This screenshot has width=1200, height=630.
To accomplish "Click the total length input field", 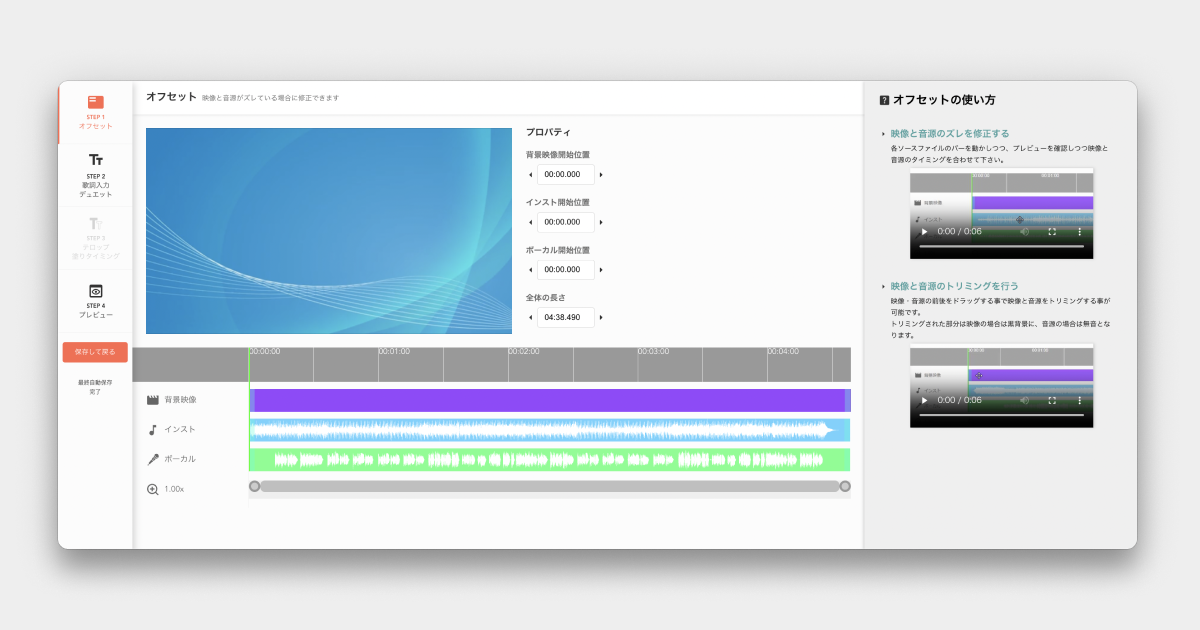I will [x=565, y=318].
